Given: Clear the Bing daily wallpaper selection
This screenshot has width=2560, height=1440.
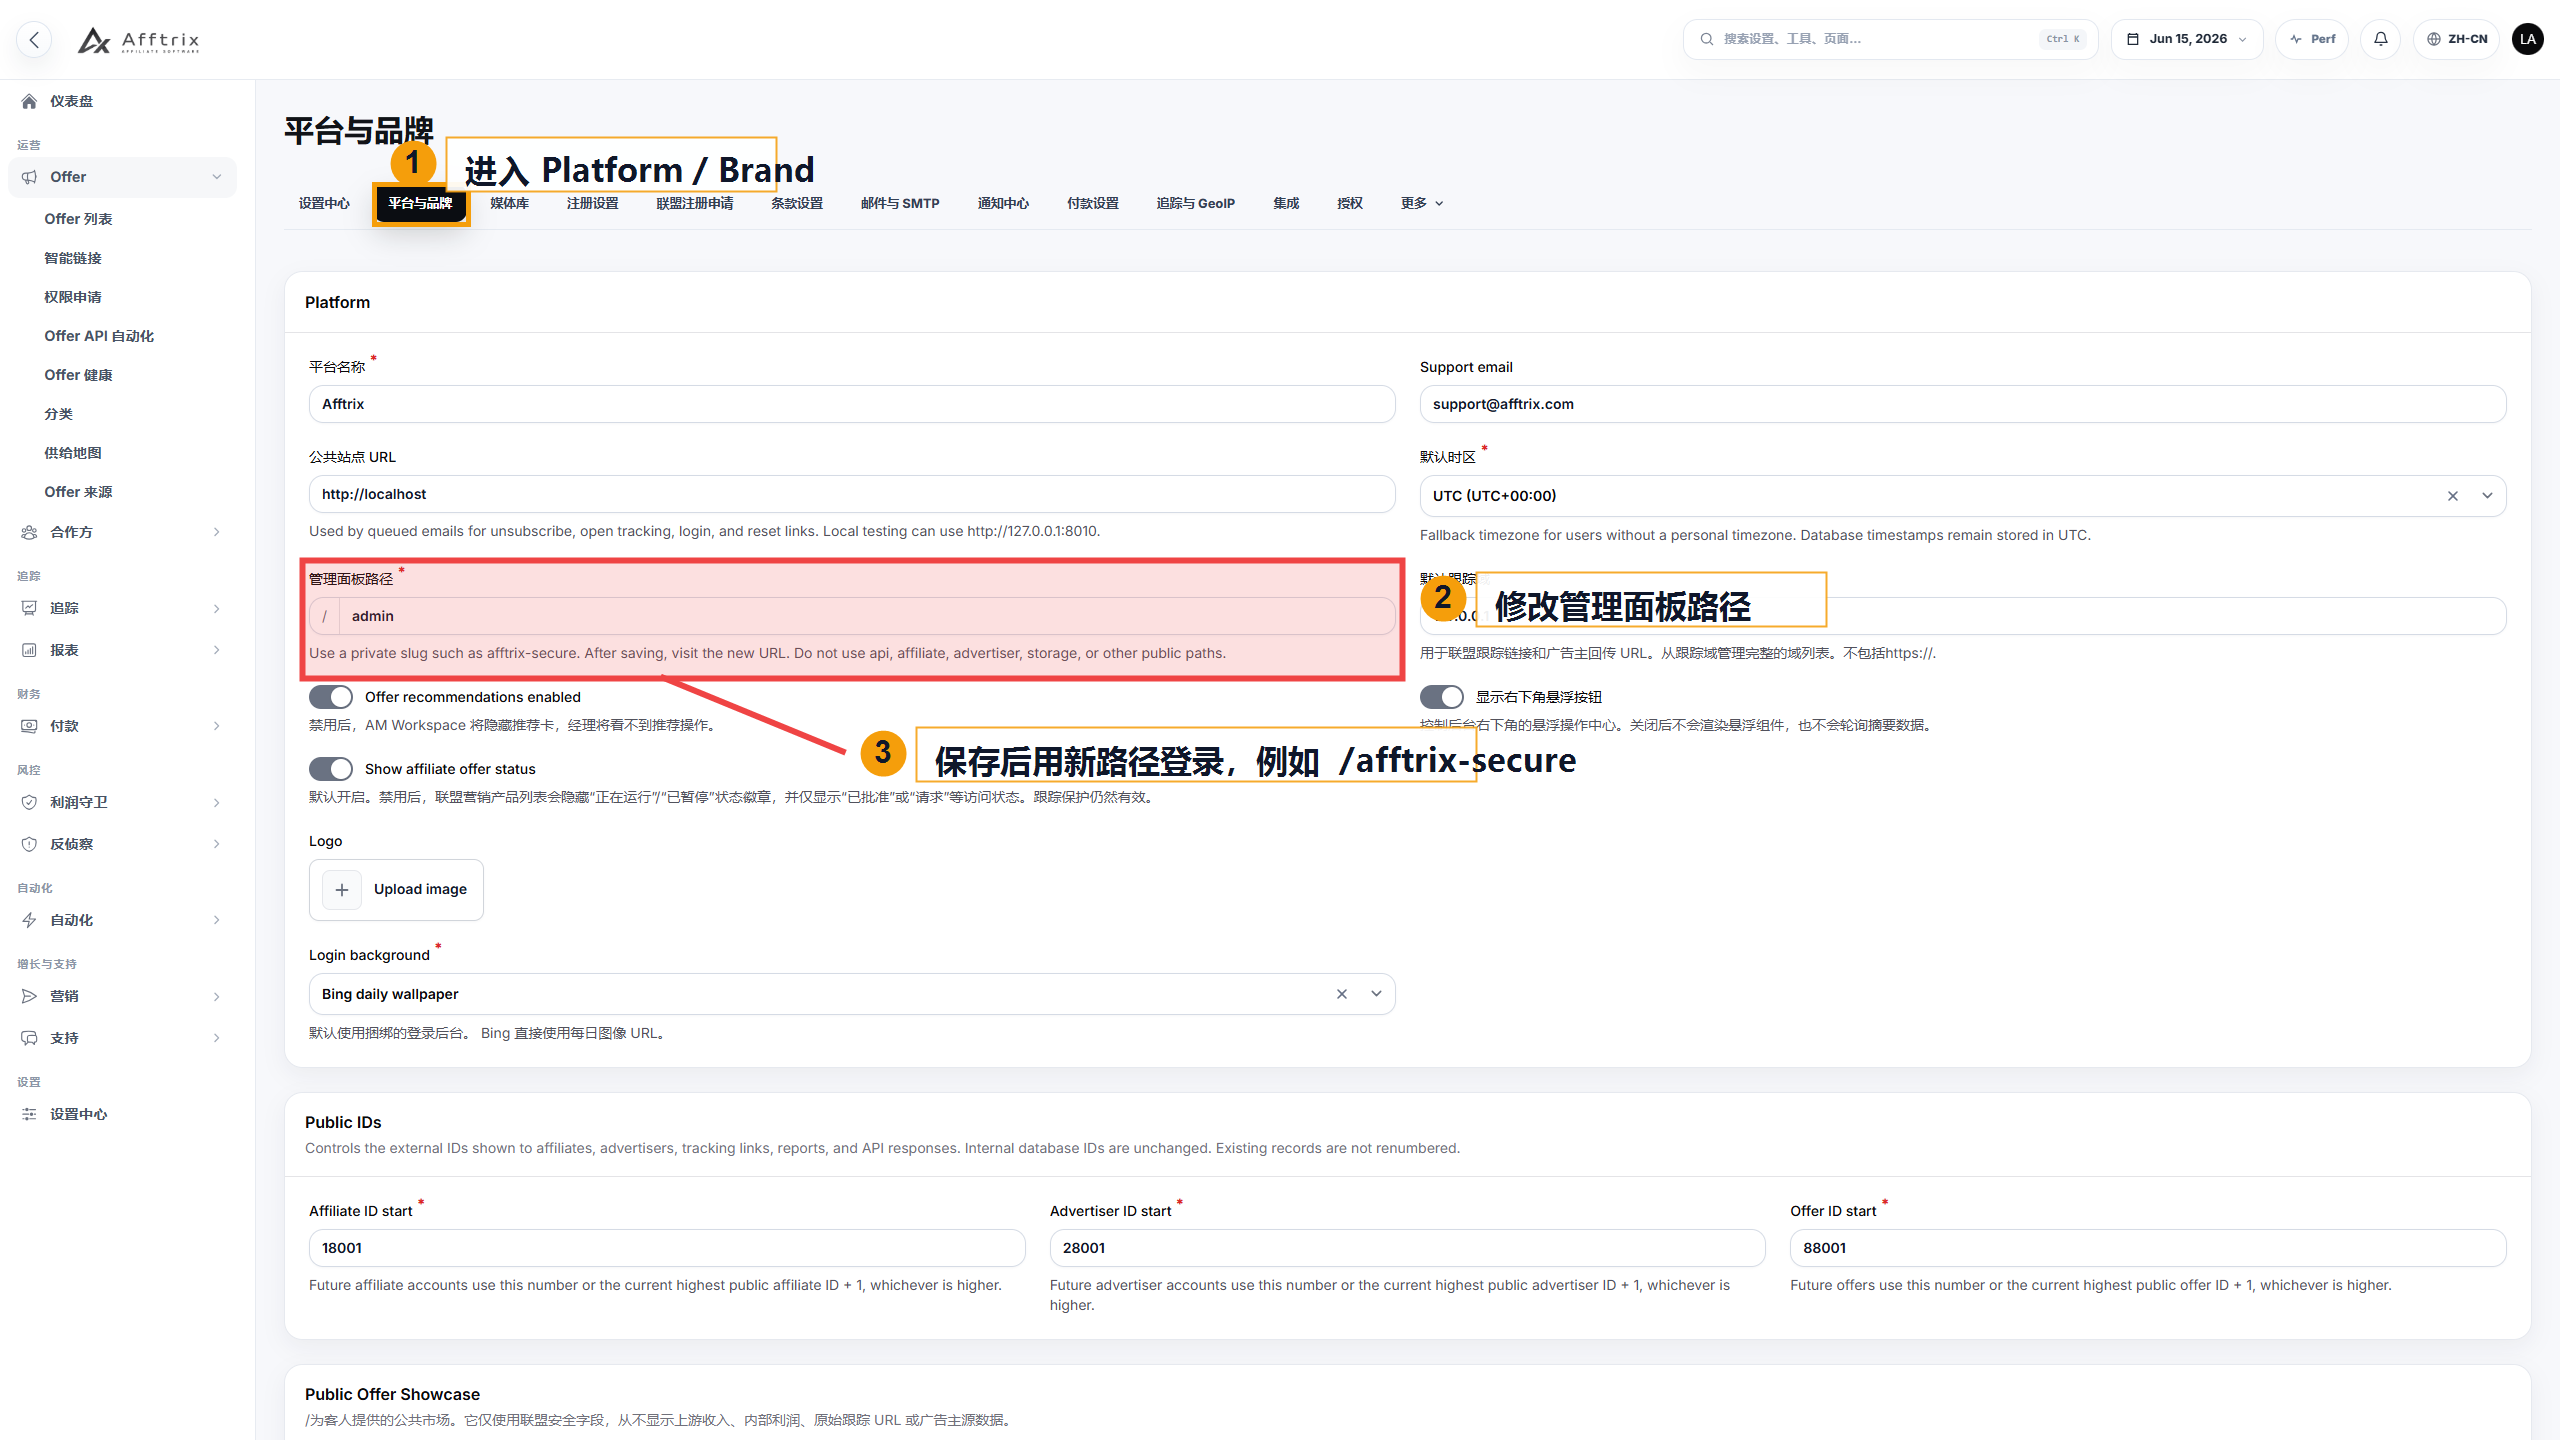Looking at the screenshot, I should click(1342, 994).
